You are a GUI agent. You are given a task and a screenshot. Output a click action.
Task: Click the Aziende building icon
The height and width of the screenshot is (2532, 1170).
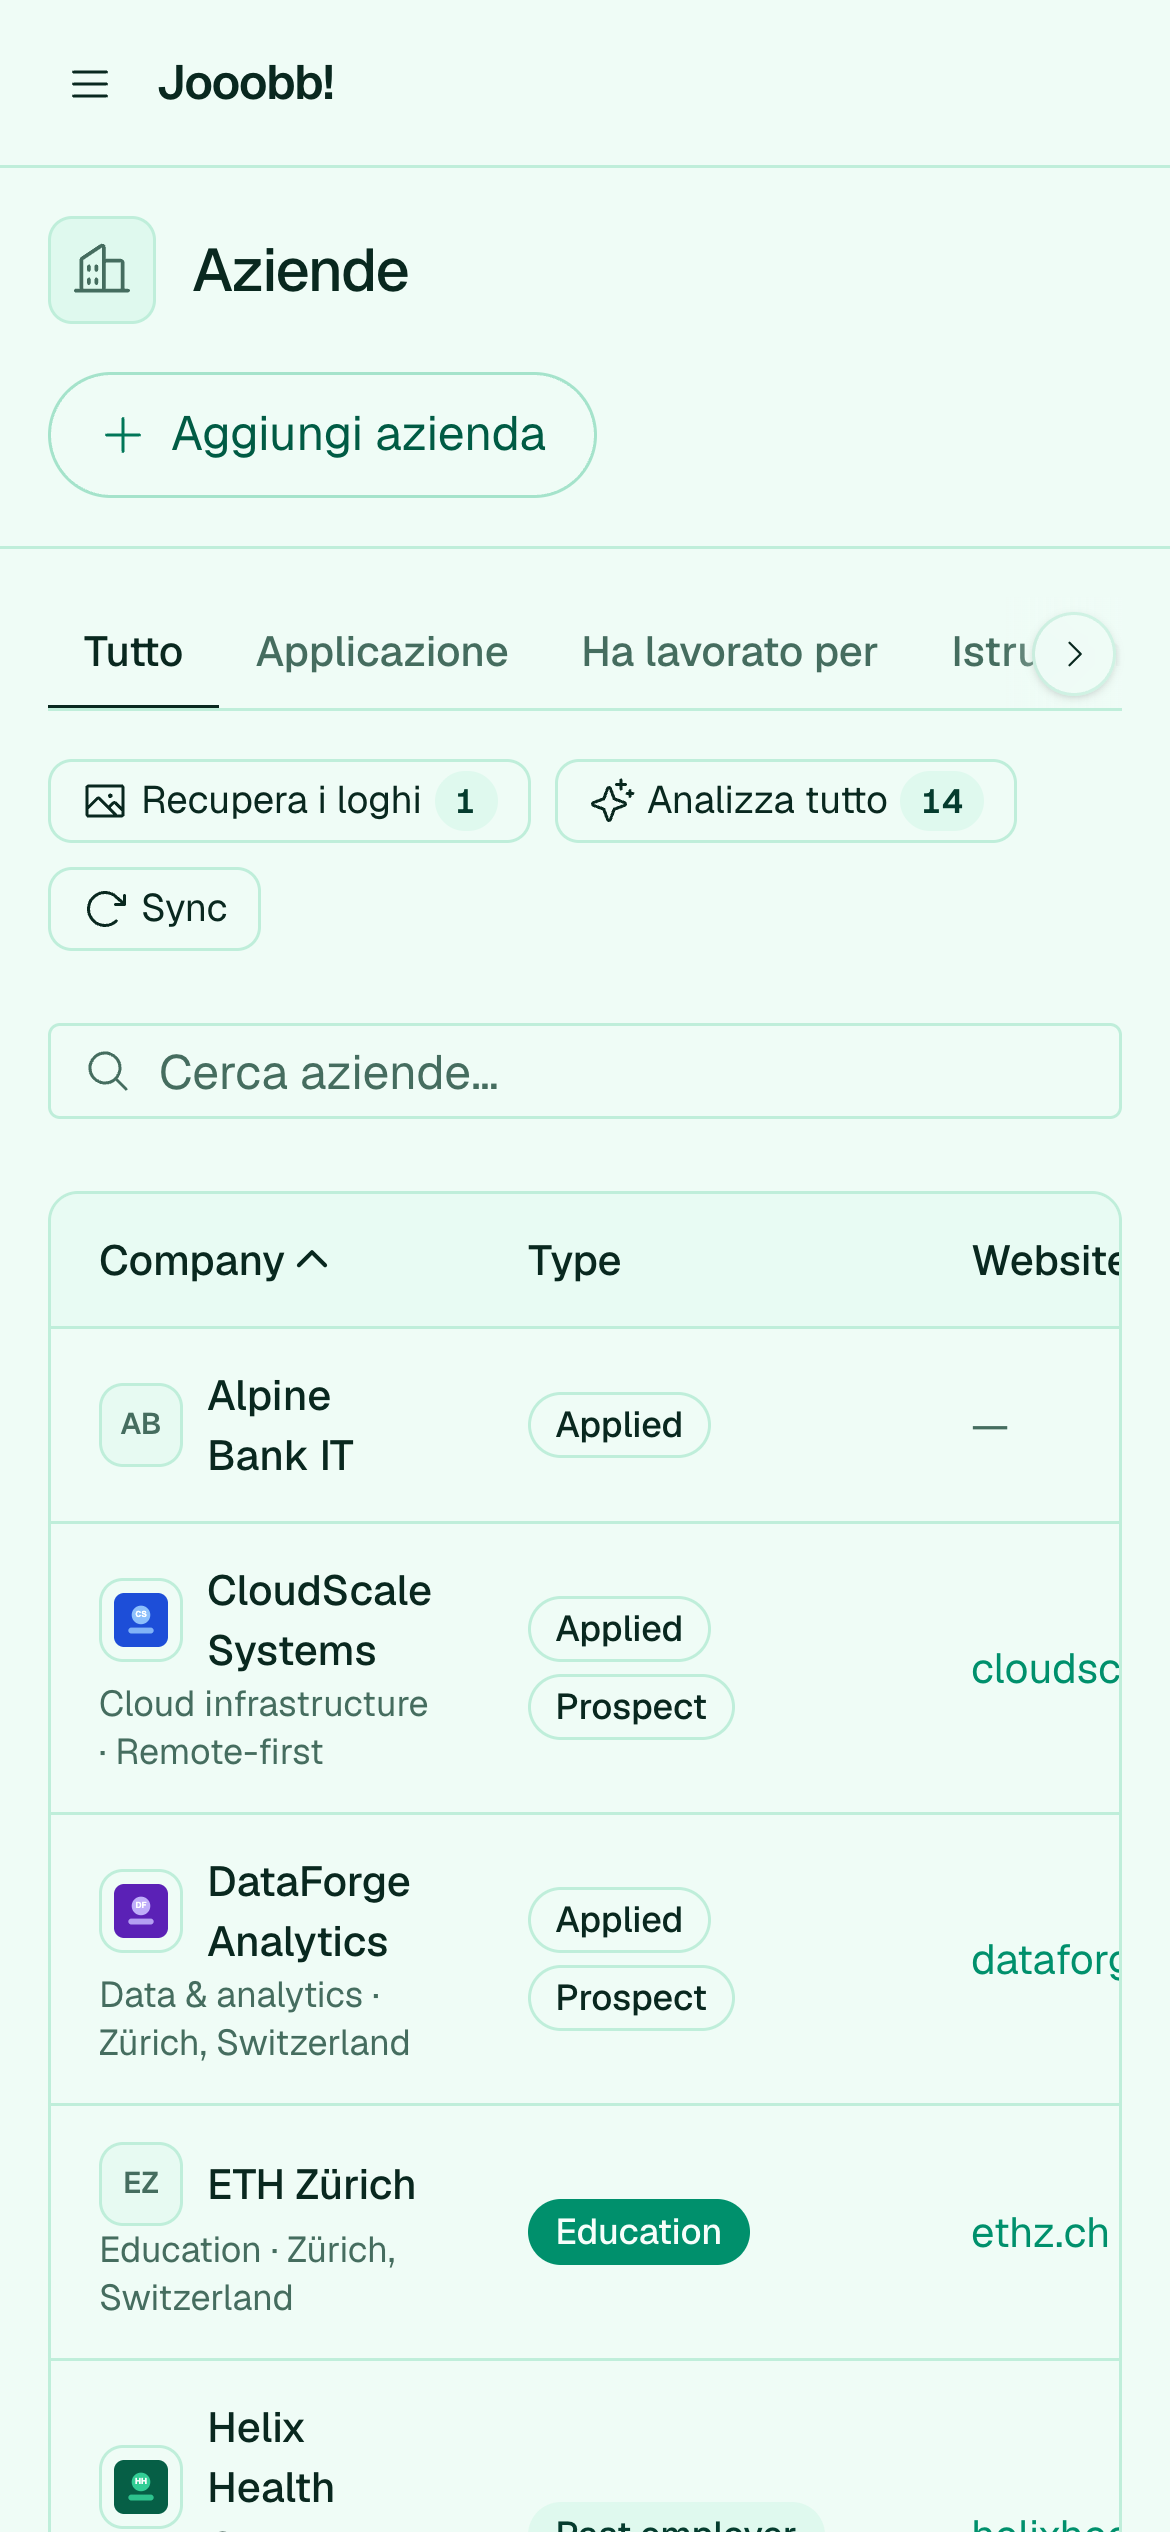coord(102,270)
